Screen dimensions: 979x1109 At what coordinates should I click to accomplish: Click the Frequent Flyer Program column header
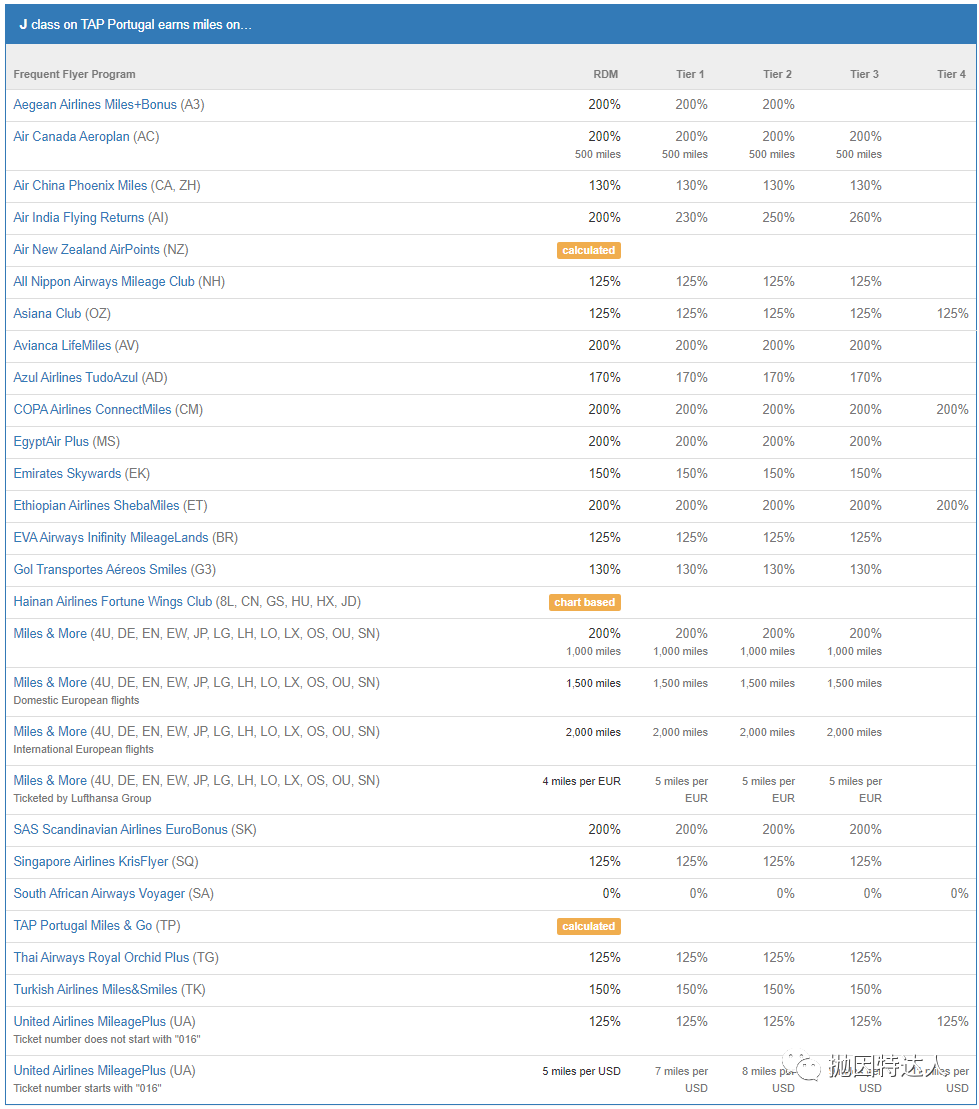[74, 74]
